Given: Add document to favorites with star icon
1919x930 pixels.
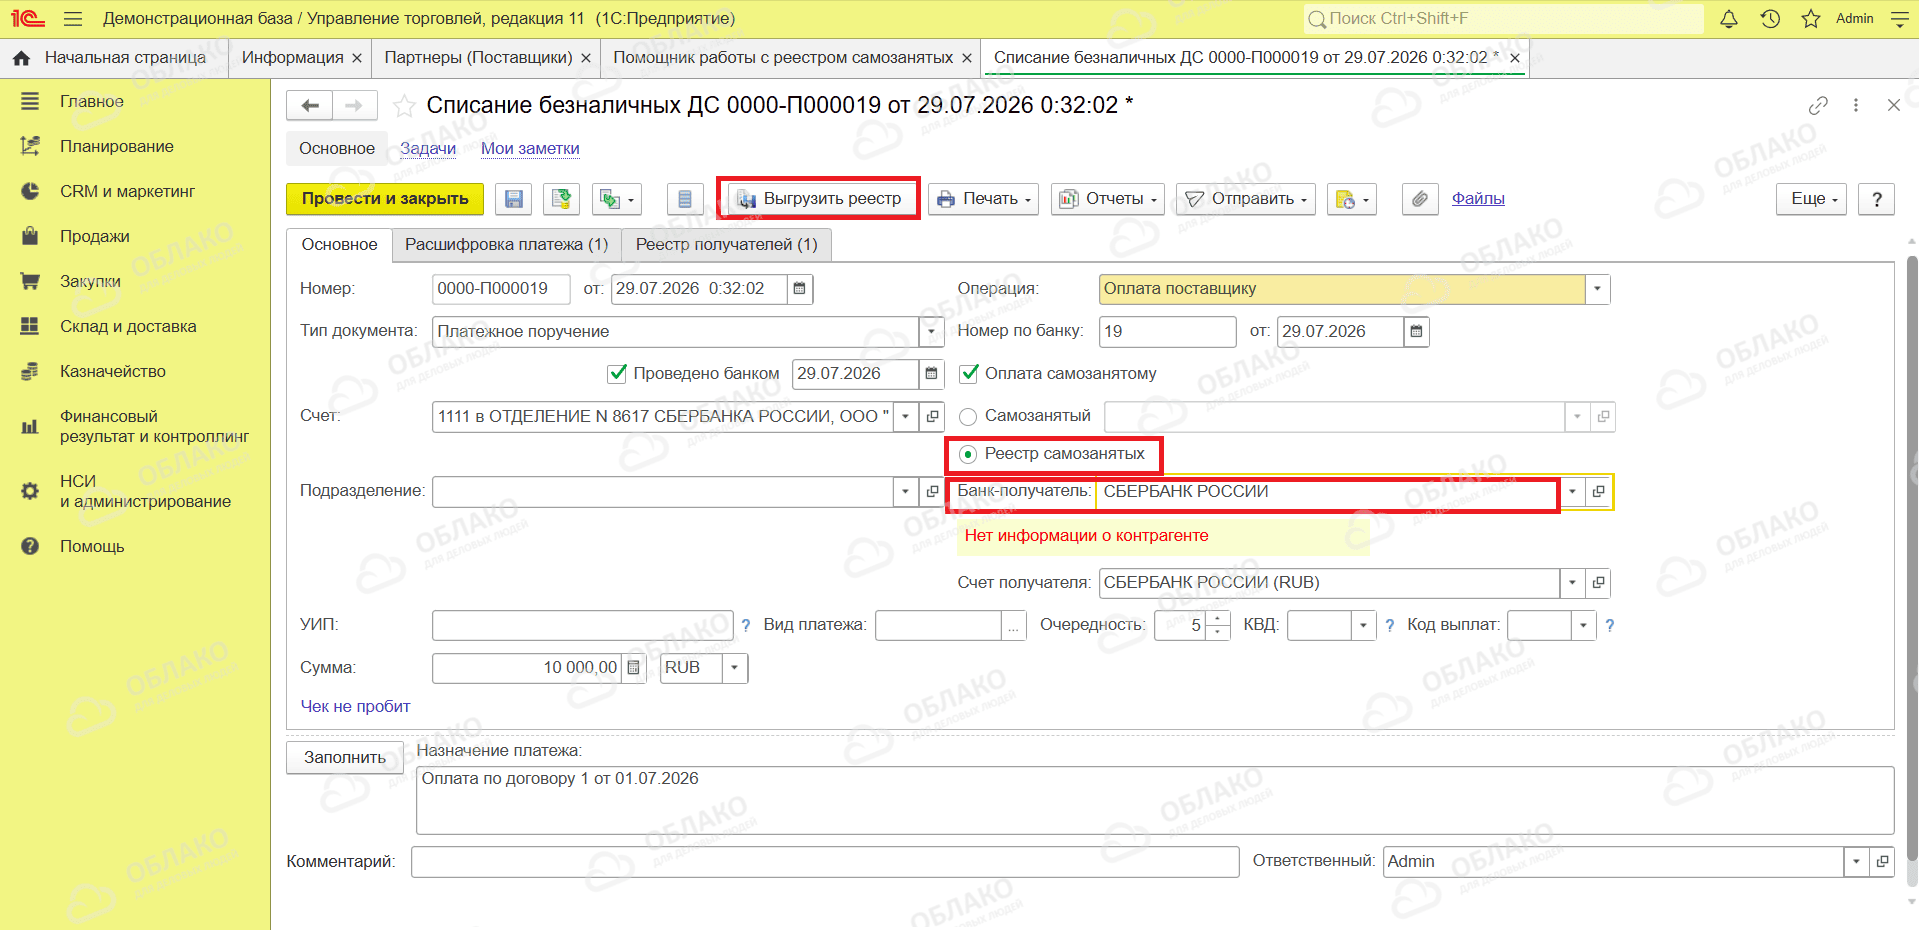Looking at the screenshot, I should coord(404,105).
